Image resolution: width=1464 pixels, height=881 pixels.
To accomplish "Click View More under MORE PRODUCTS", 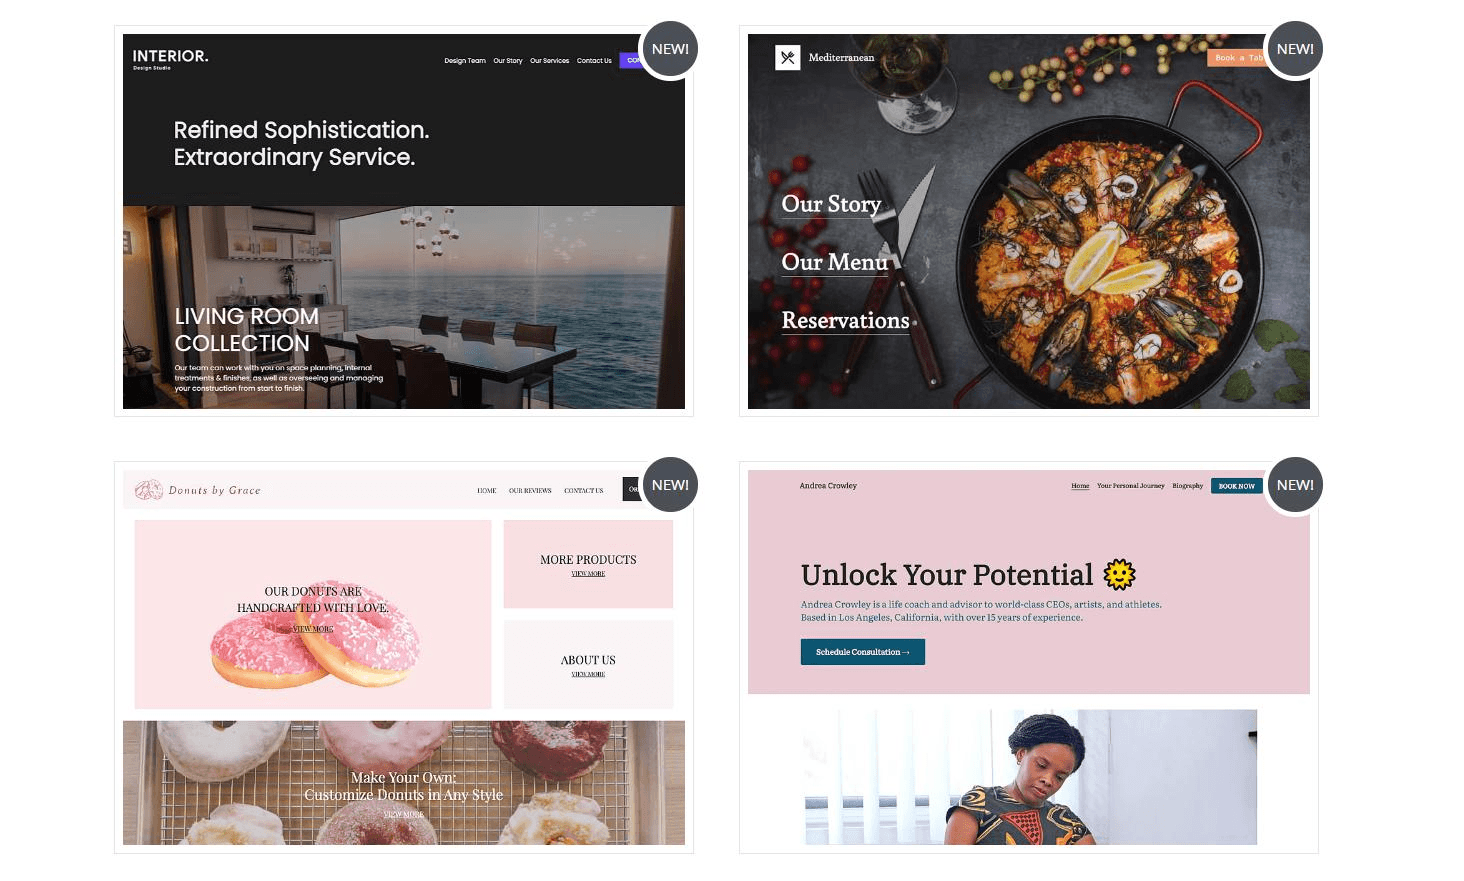I will 588,574.
